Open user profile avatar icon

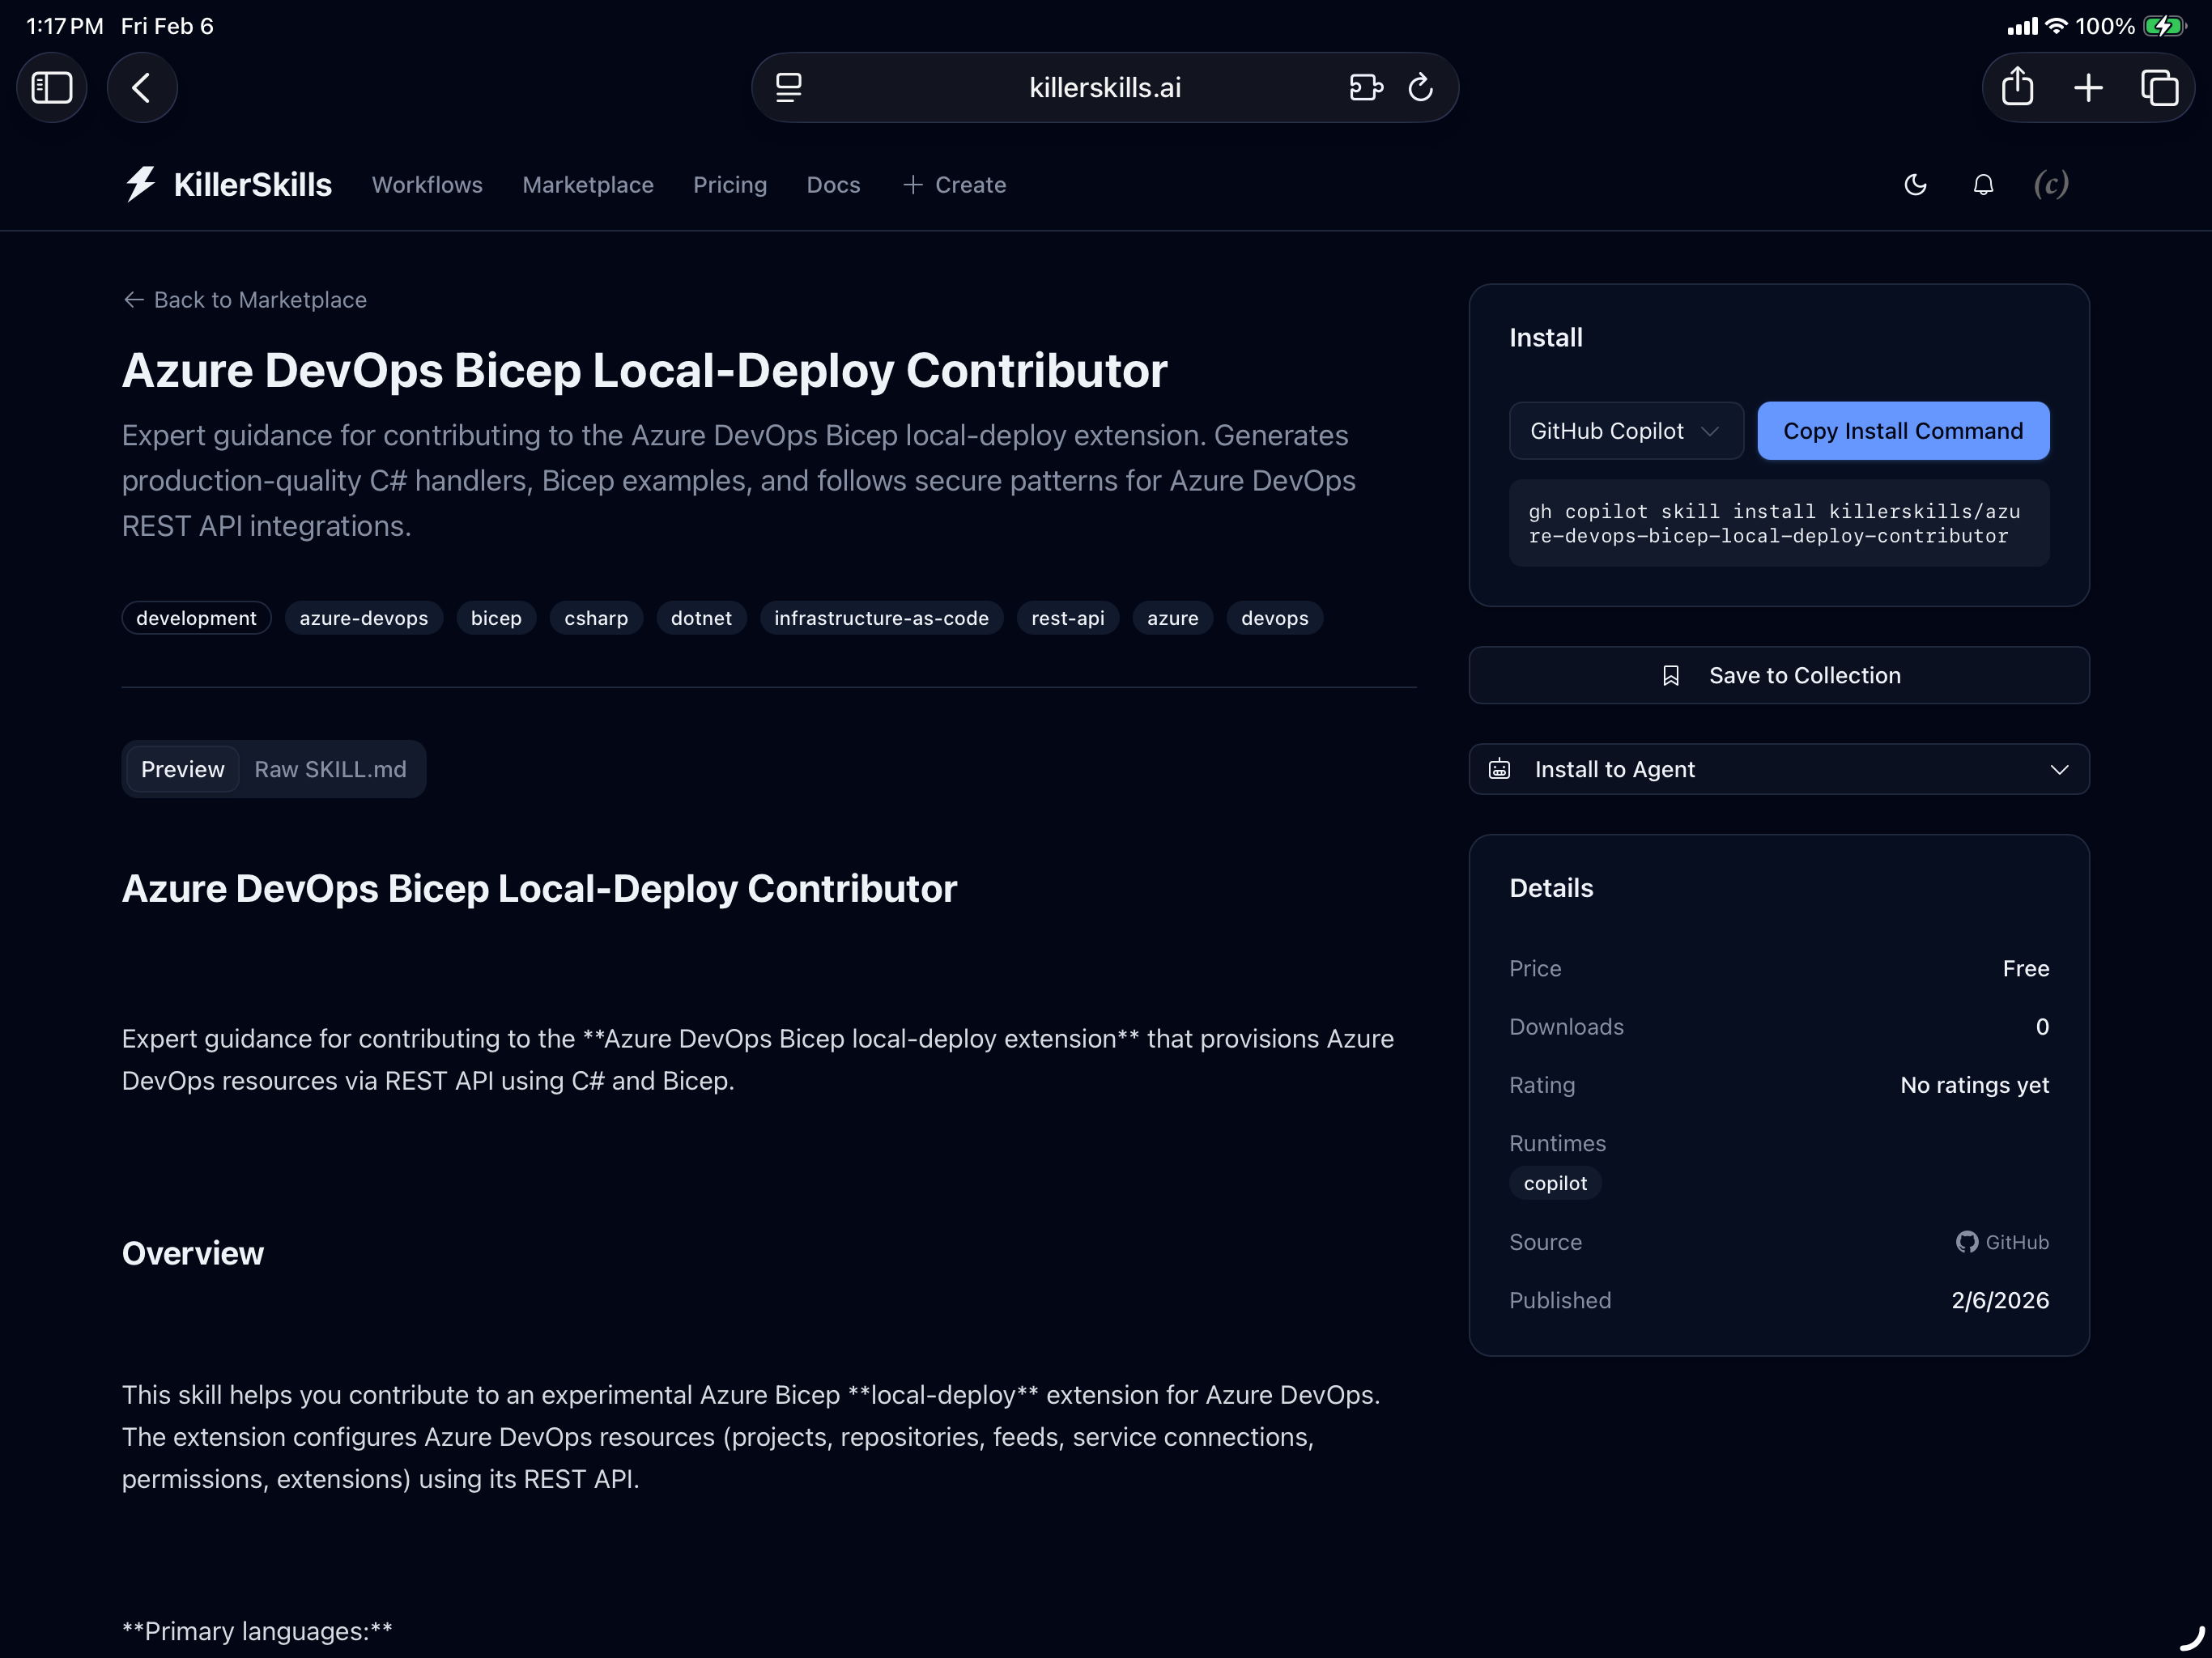pyautogui.click(x=2050, y=185)
